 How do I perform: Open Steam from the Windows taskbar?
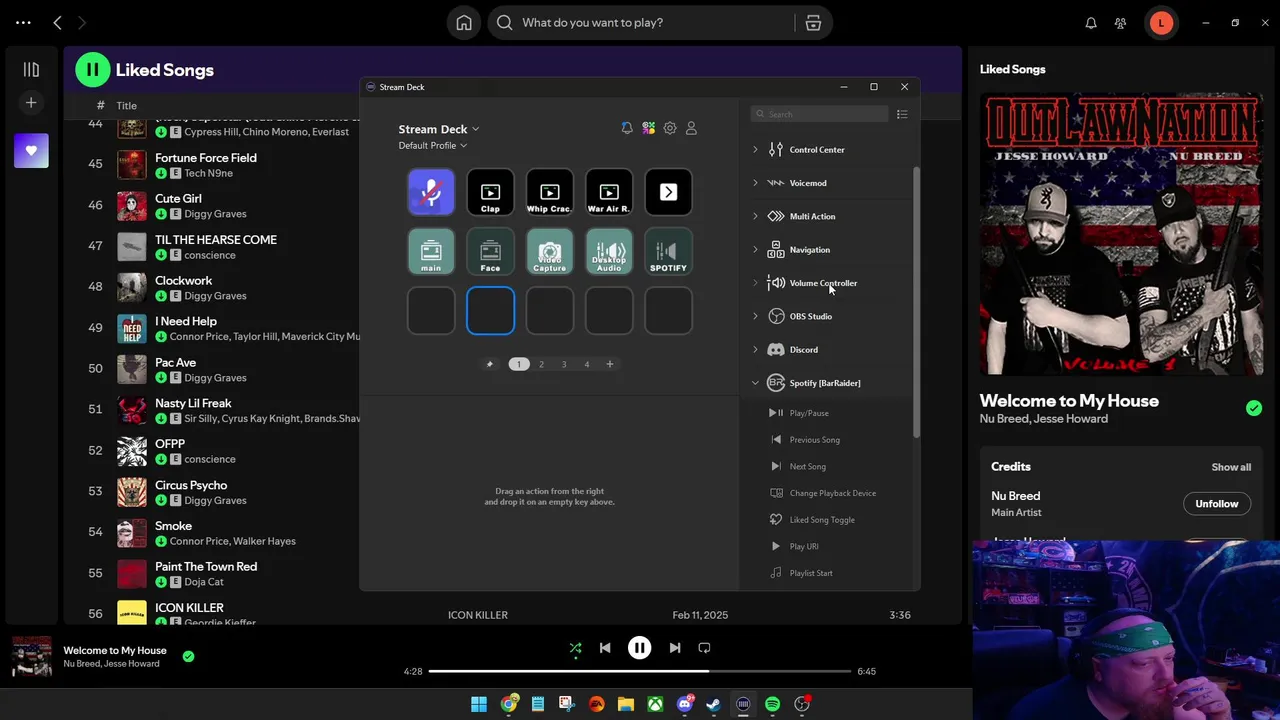click(x=713, y=704)
